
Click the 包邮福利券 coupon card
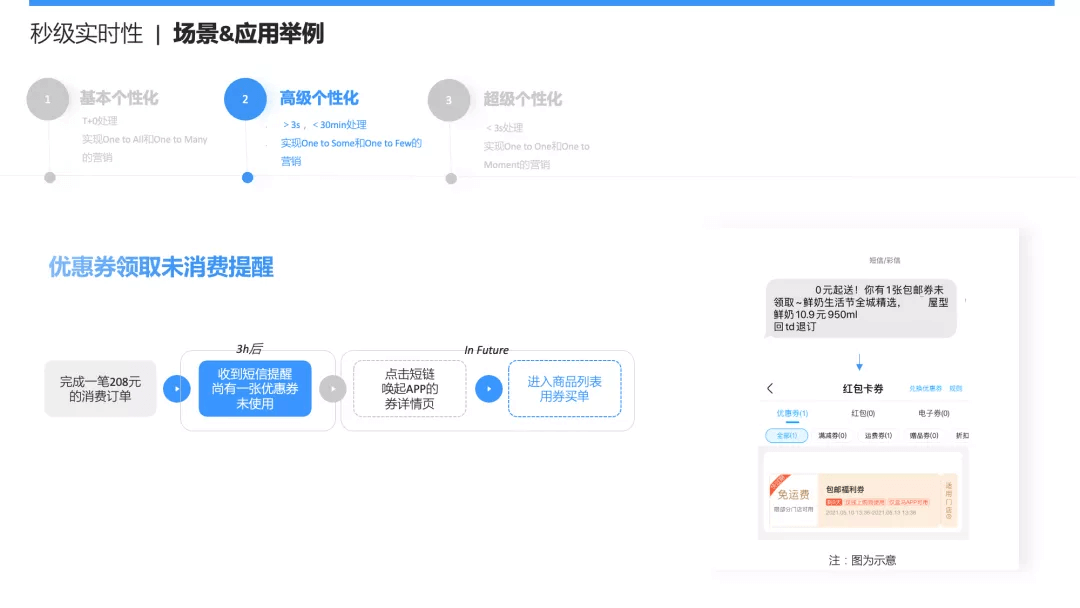tap(862, 499)
